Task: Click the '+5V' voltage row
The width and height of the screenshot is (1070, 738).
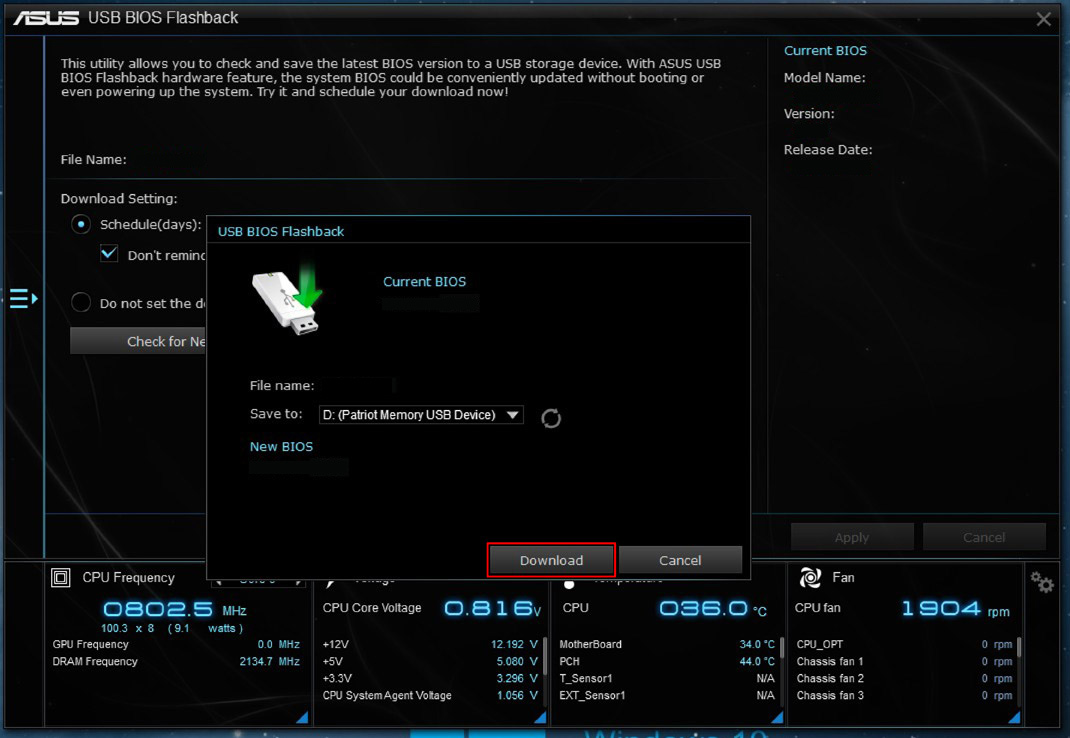Action: click(430, 662)
